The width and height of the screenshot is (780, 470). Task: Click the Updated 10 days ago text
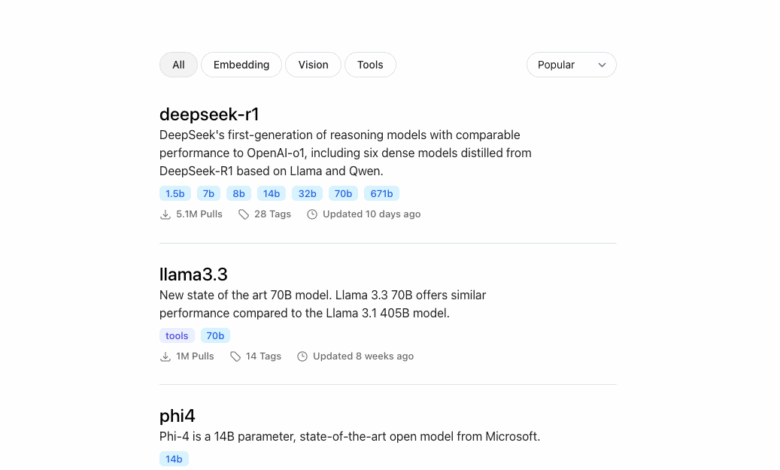(372, 214)
